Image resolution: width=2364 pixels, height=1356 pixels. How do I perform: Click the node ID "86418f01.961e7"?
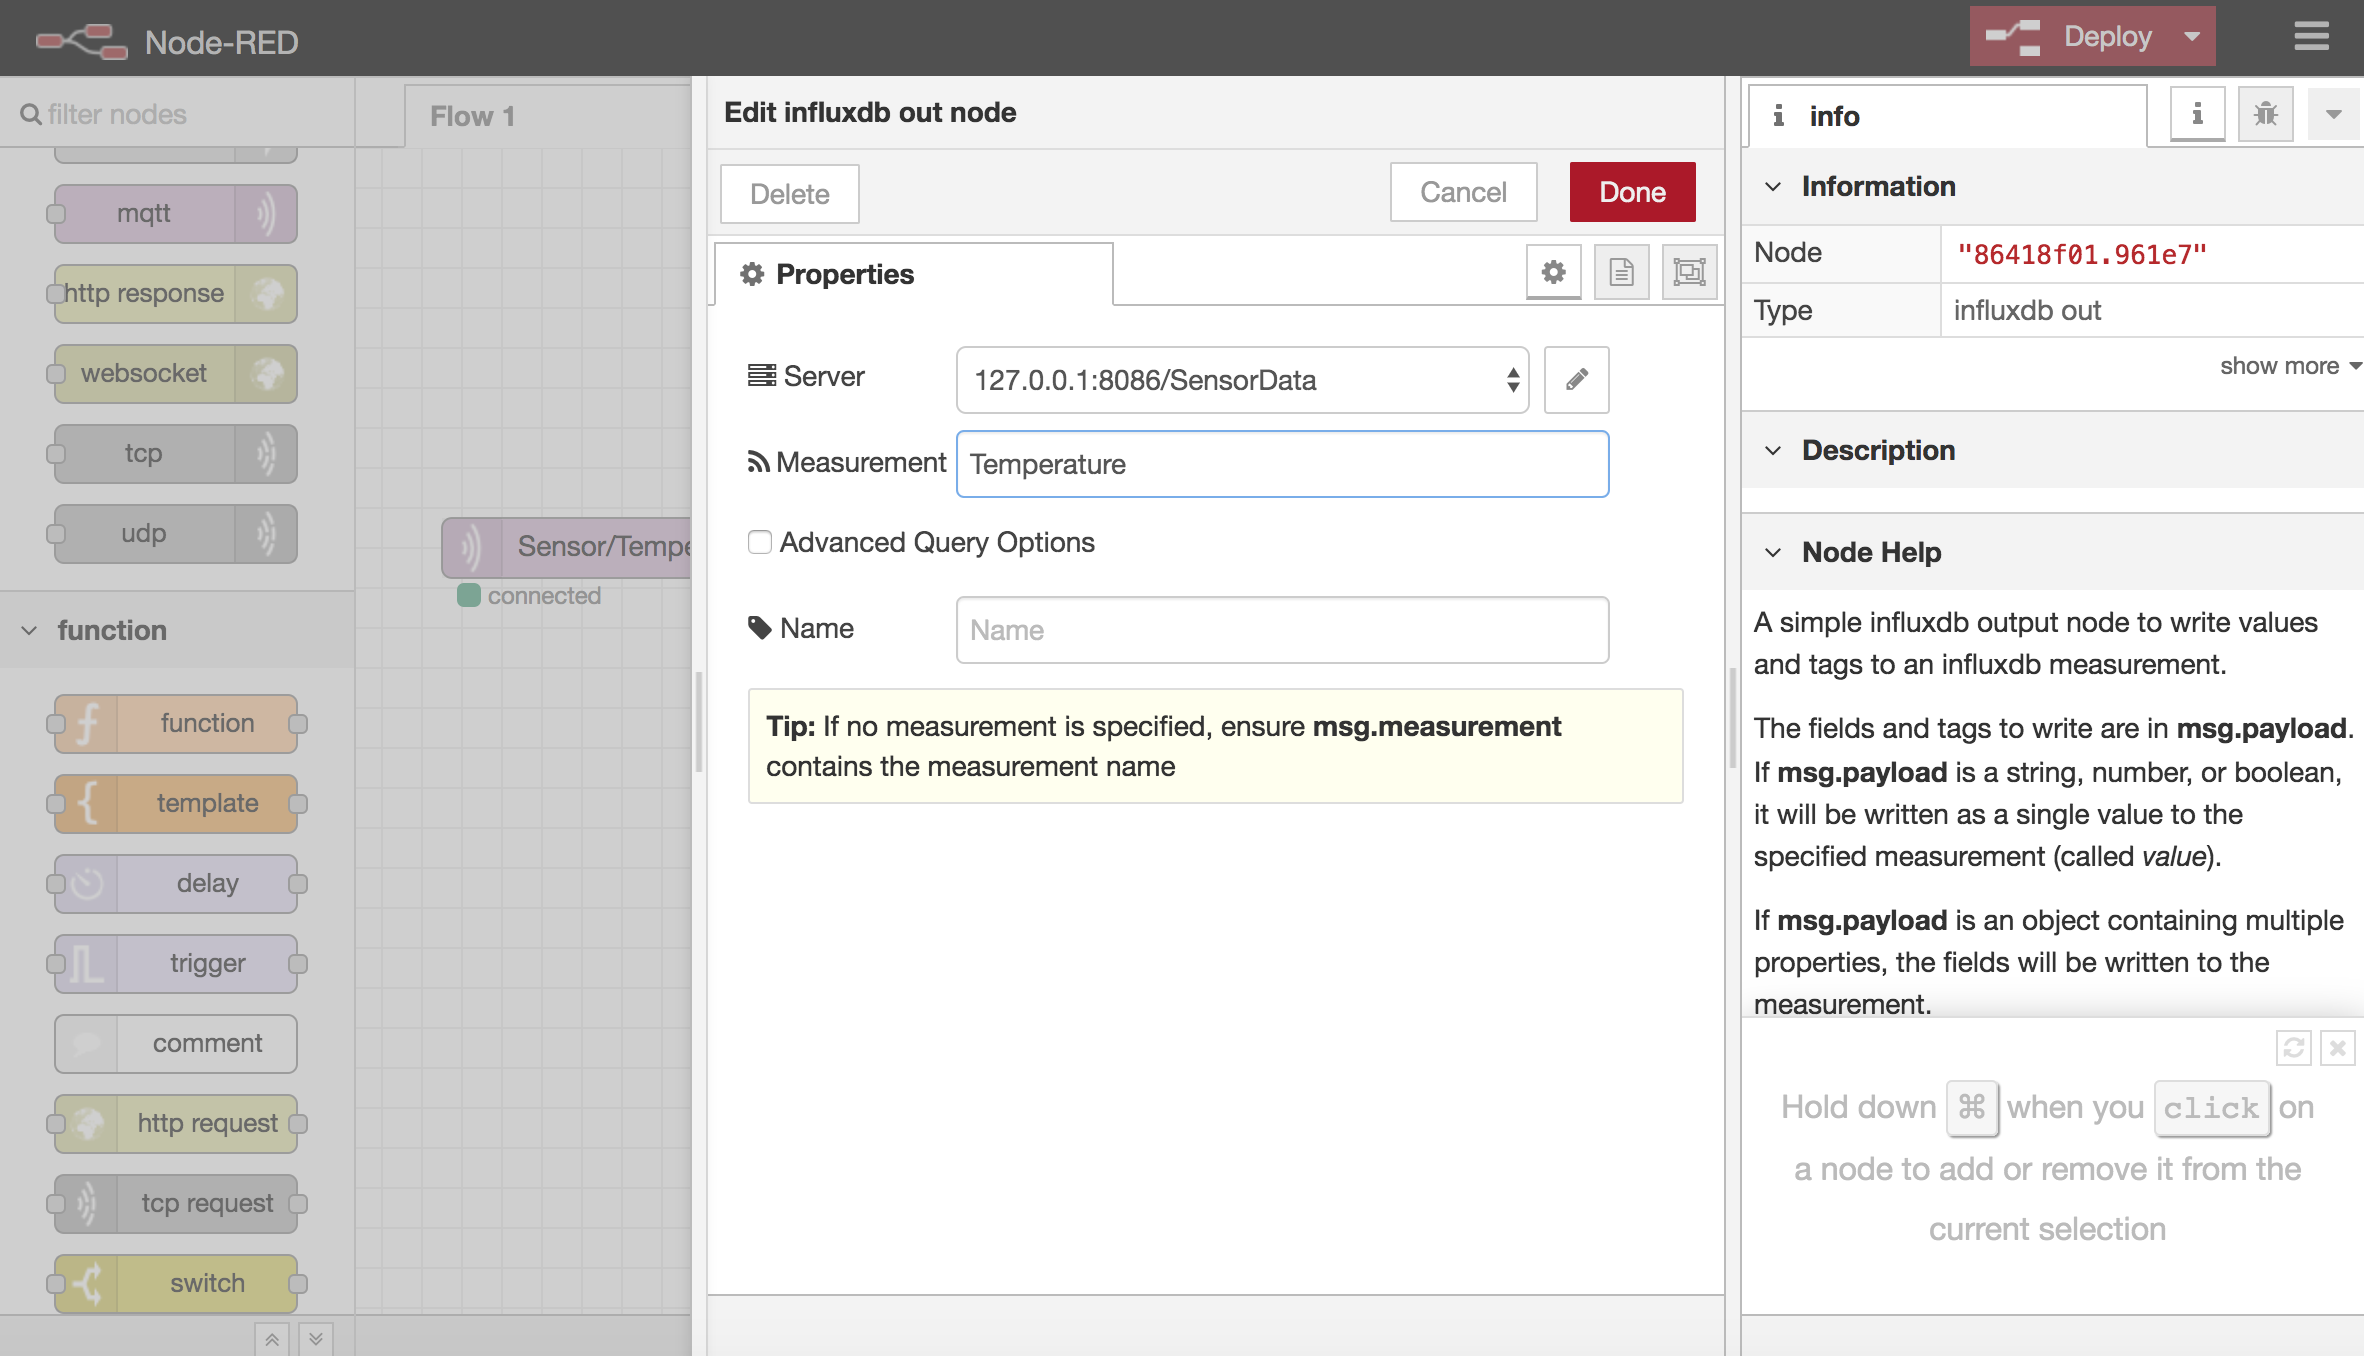click(x=2081, y=255)
